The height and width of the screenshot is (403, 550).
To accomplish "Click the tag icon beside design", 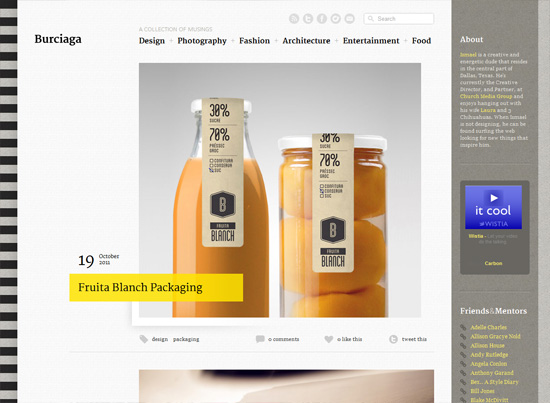I will [x=143, y=339].
